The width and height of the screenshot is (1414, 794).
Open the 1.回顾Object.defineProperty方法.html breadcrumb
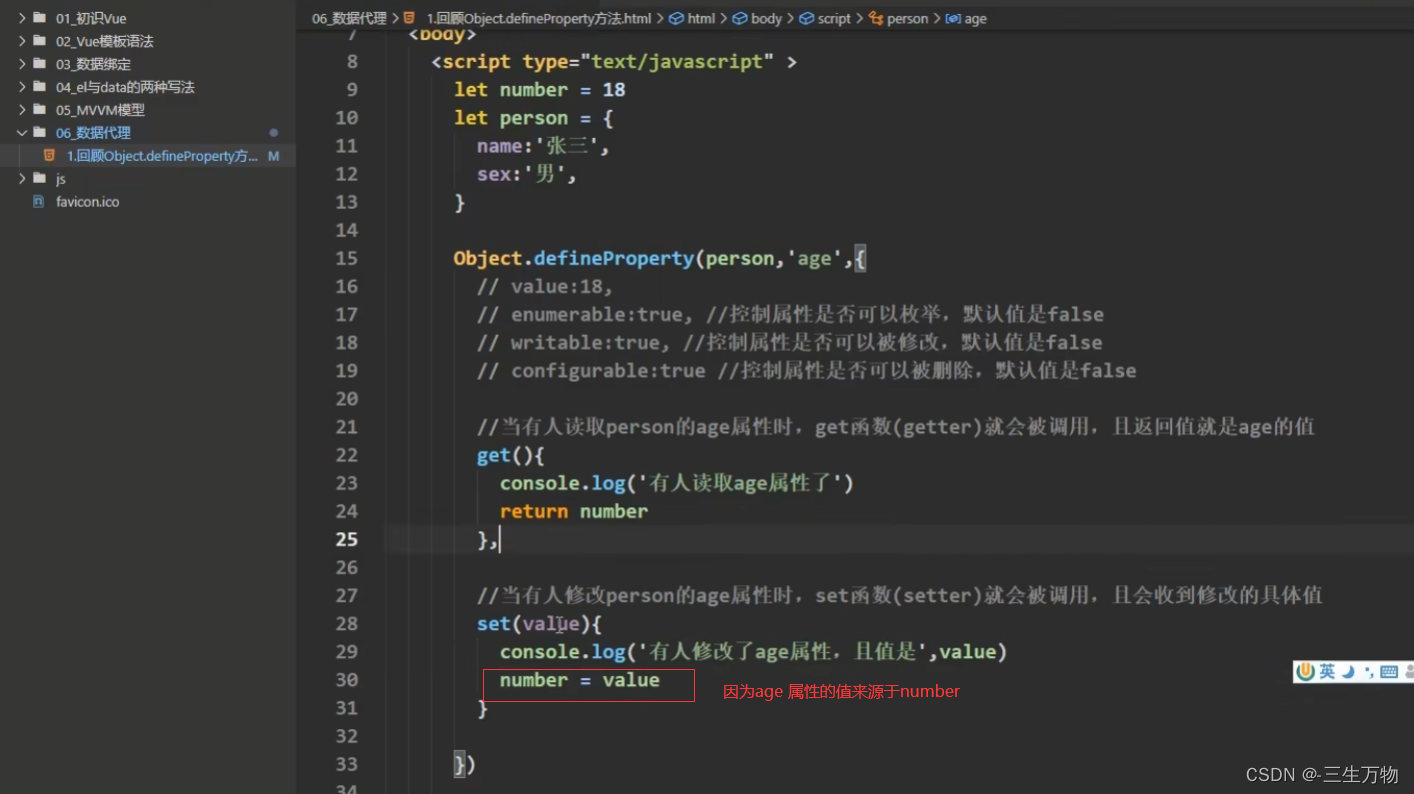tap(539, 18)
